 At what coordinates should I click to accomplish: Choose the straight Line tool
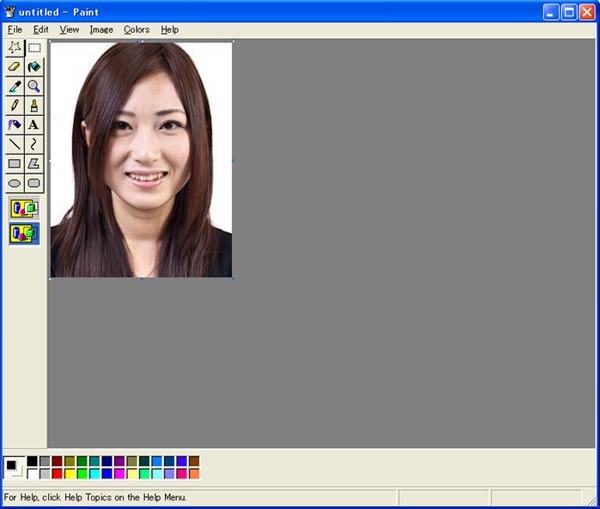15,144
